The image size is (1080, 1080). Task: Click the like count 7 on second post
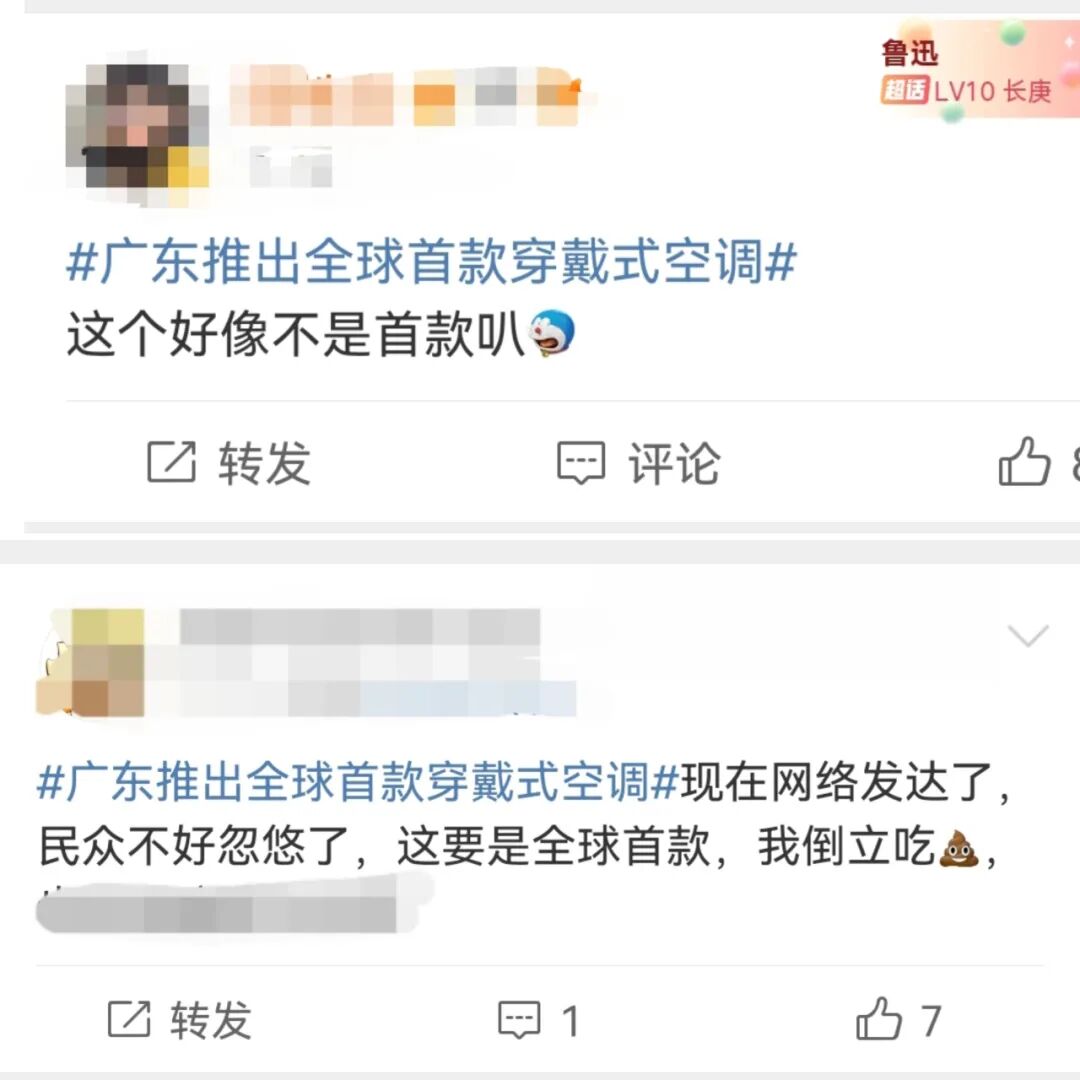(931, 1020)
